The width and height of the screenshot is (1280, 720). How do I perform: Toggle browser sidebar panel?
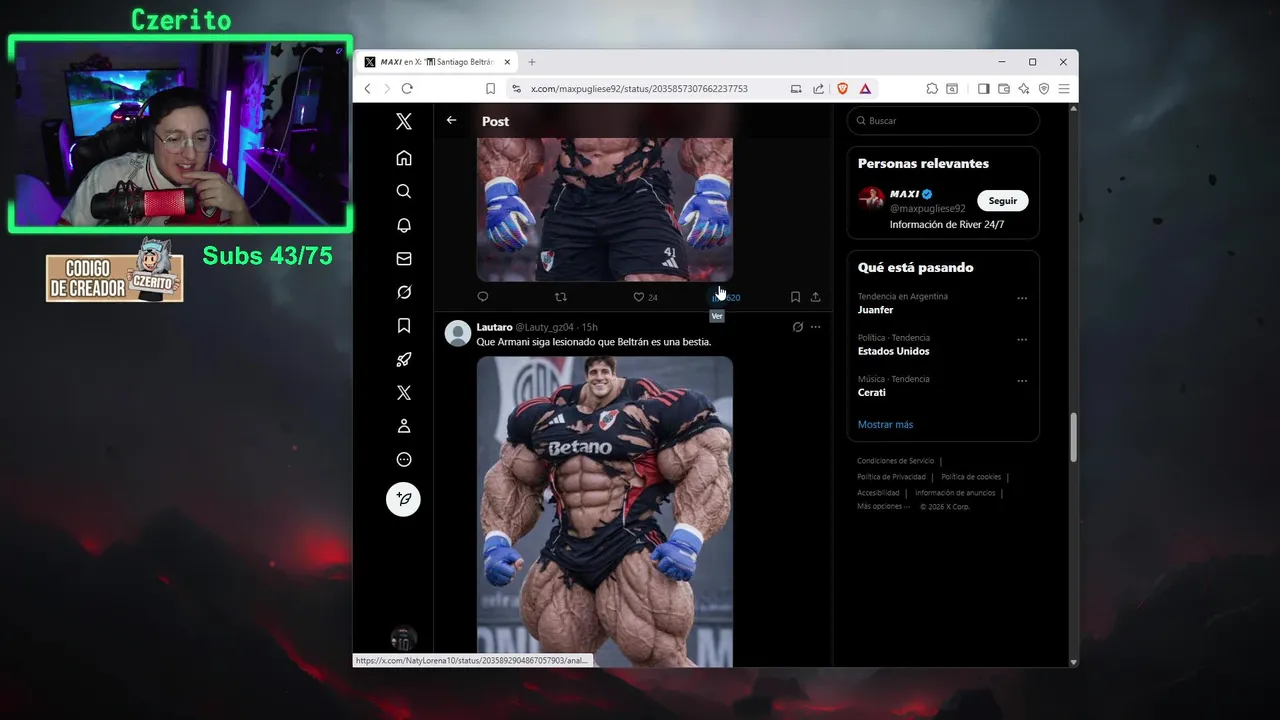[983, 89]
